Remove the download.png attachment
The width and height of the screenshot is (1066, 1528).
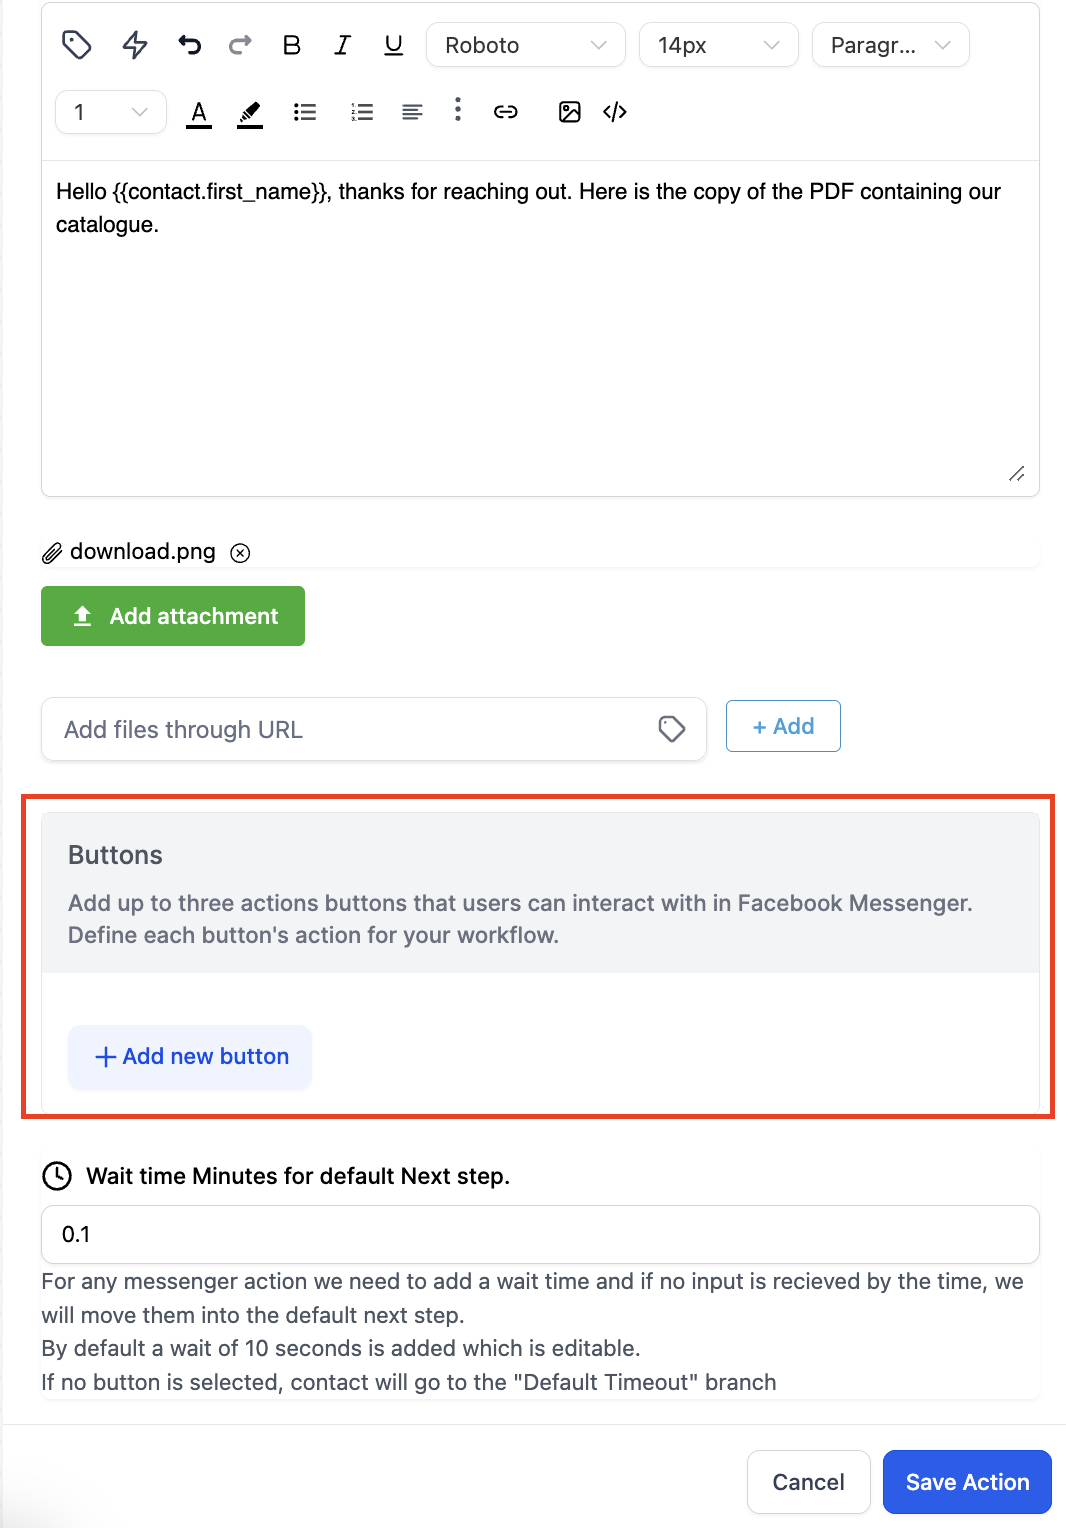(x=240, y=553)
